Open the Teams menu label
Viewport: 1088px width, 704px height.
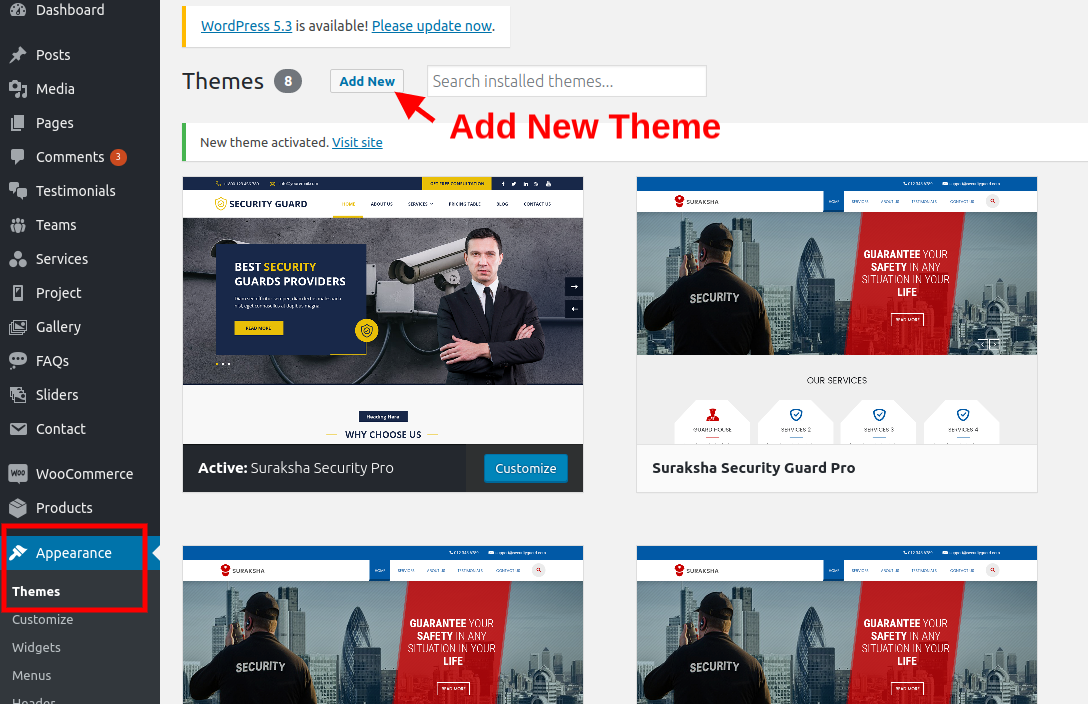click(56, 225)
